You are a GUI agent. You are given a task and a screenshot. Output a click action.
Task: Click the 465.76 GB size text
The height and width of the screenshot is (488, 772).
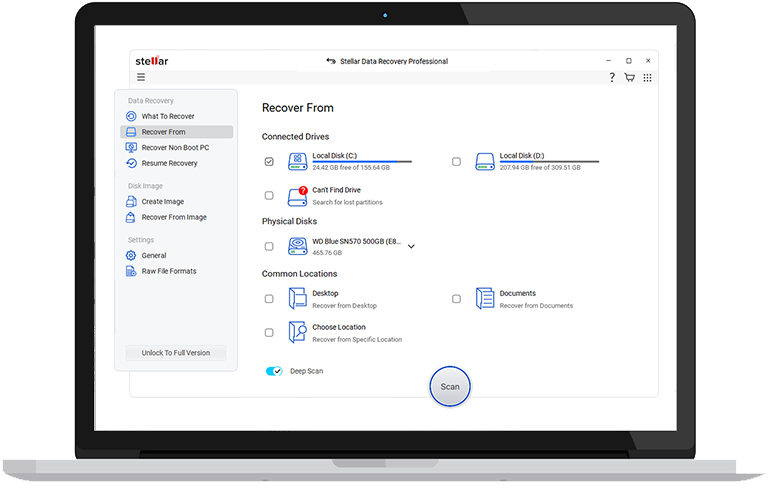327,253
